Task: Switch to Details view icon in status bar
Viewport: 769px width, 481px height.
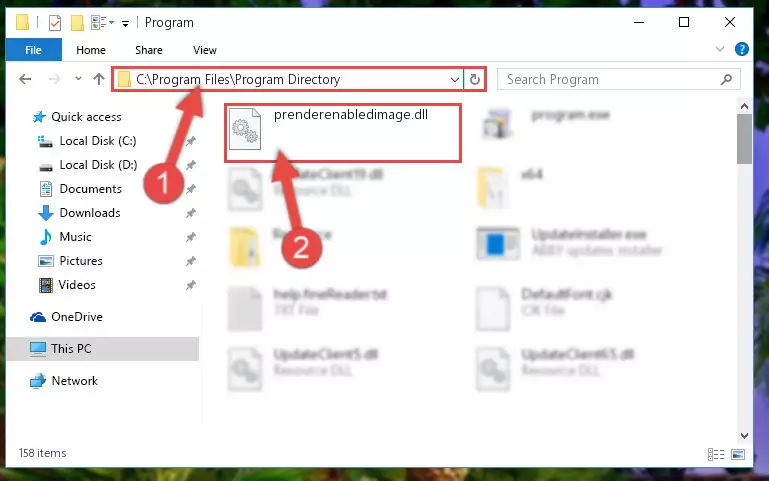Action: click(716, 455)
